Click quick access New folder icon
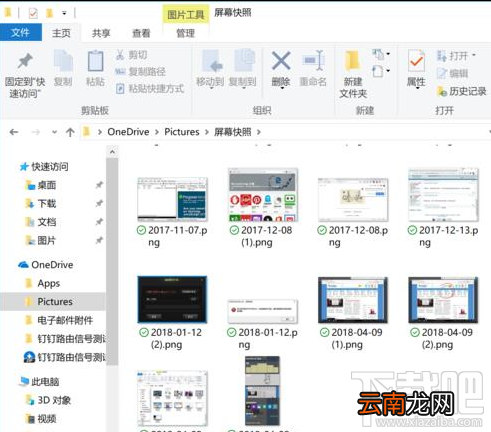 tap(49, 13)
